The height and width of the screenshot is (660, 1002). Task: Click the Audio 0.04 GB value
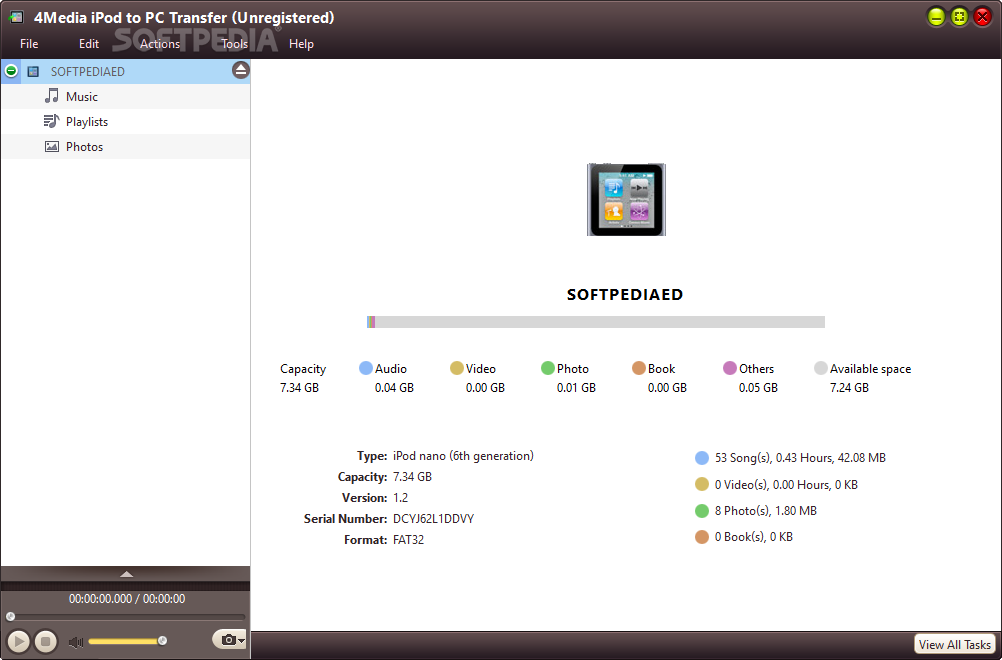pyautogui.click(x=394, y=388)
